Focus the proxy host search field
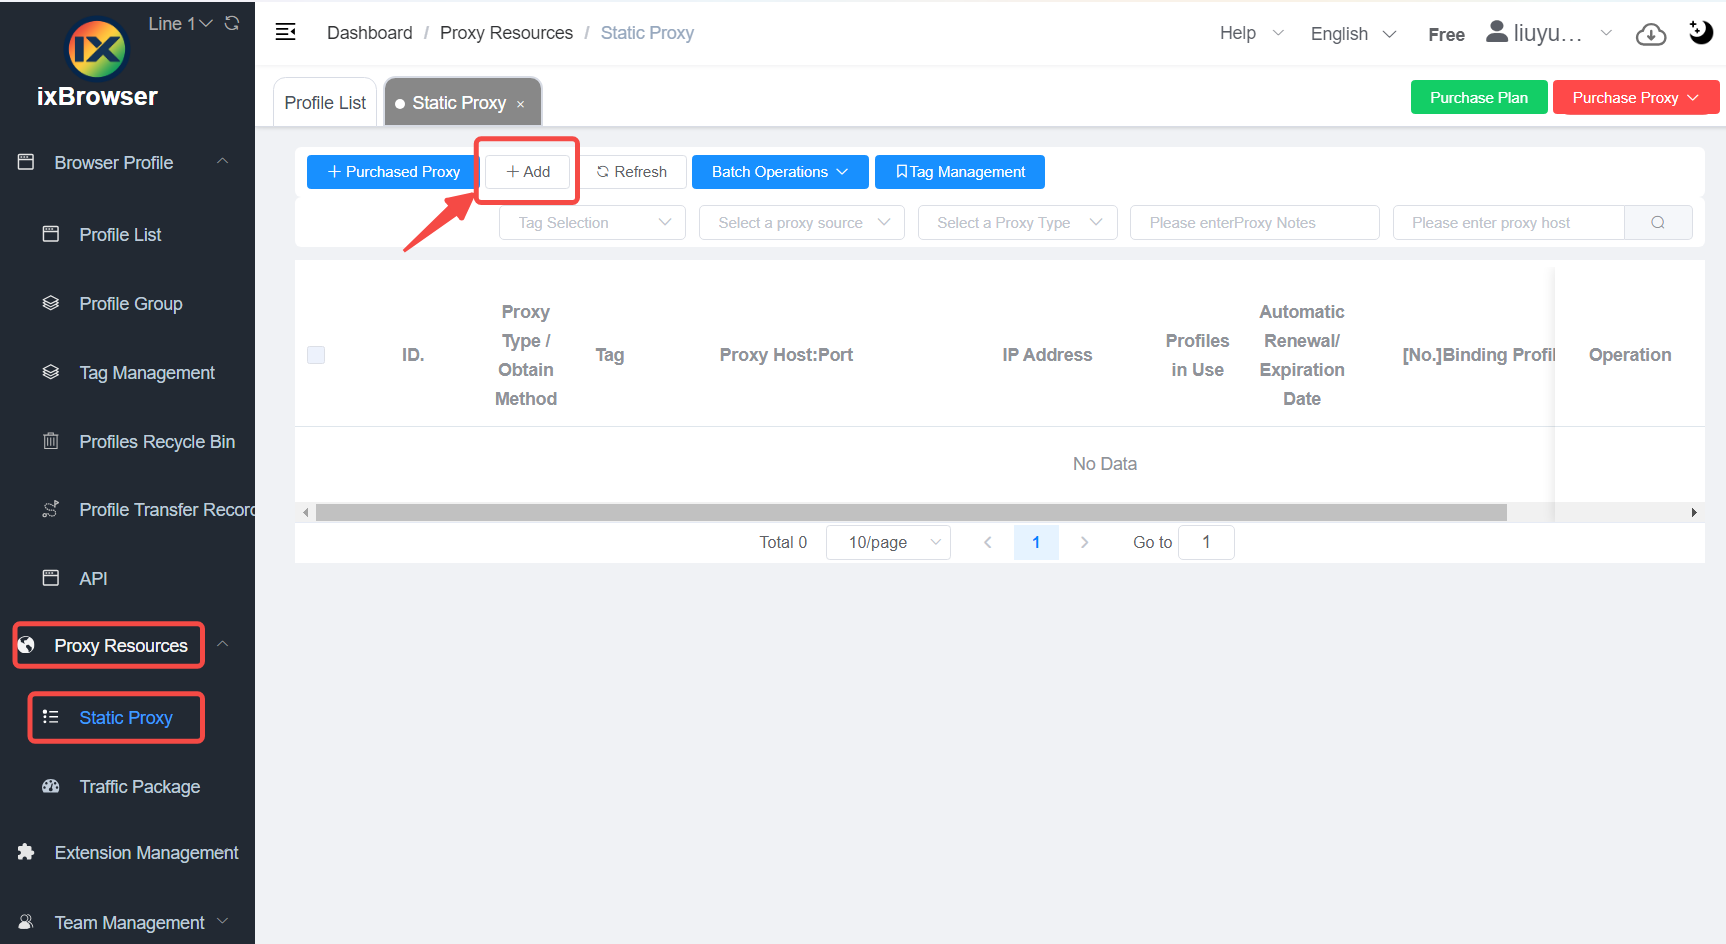The height and width of the screenshot is (944, 1726). point(1509,223)
